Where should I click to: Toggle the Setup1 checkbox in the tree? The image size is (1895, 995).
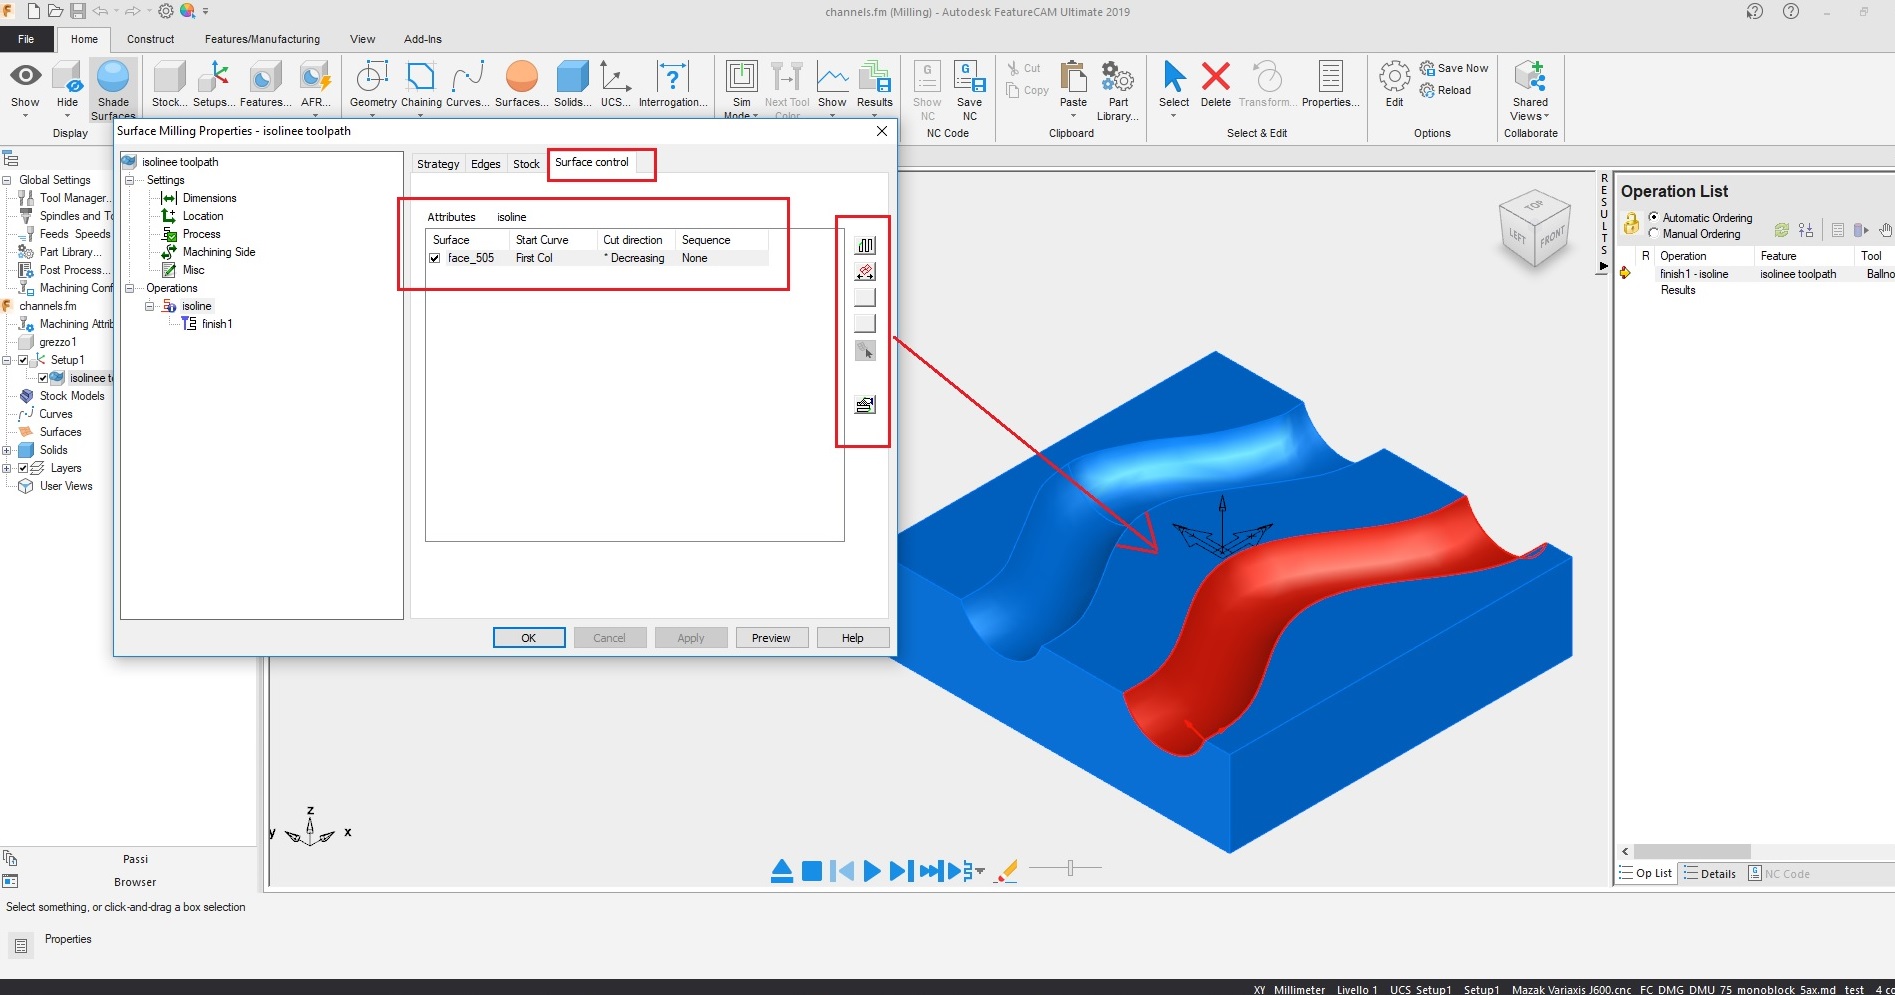pyautogui.click(x=25, y=360)
